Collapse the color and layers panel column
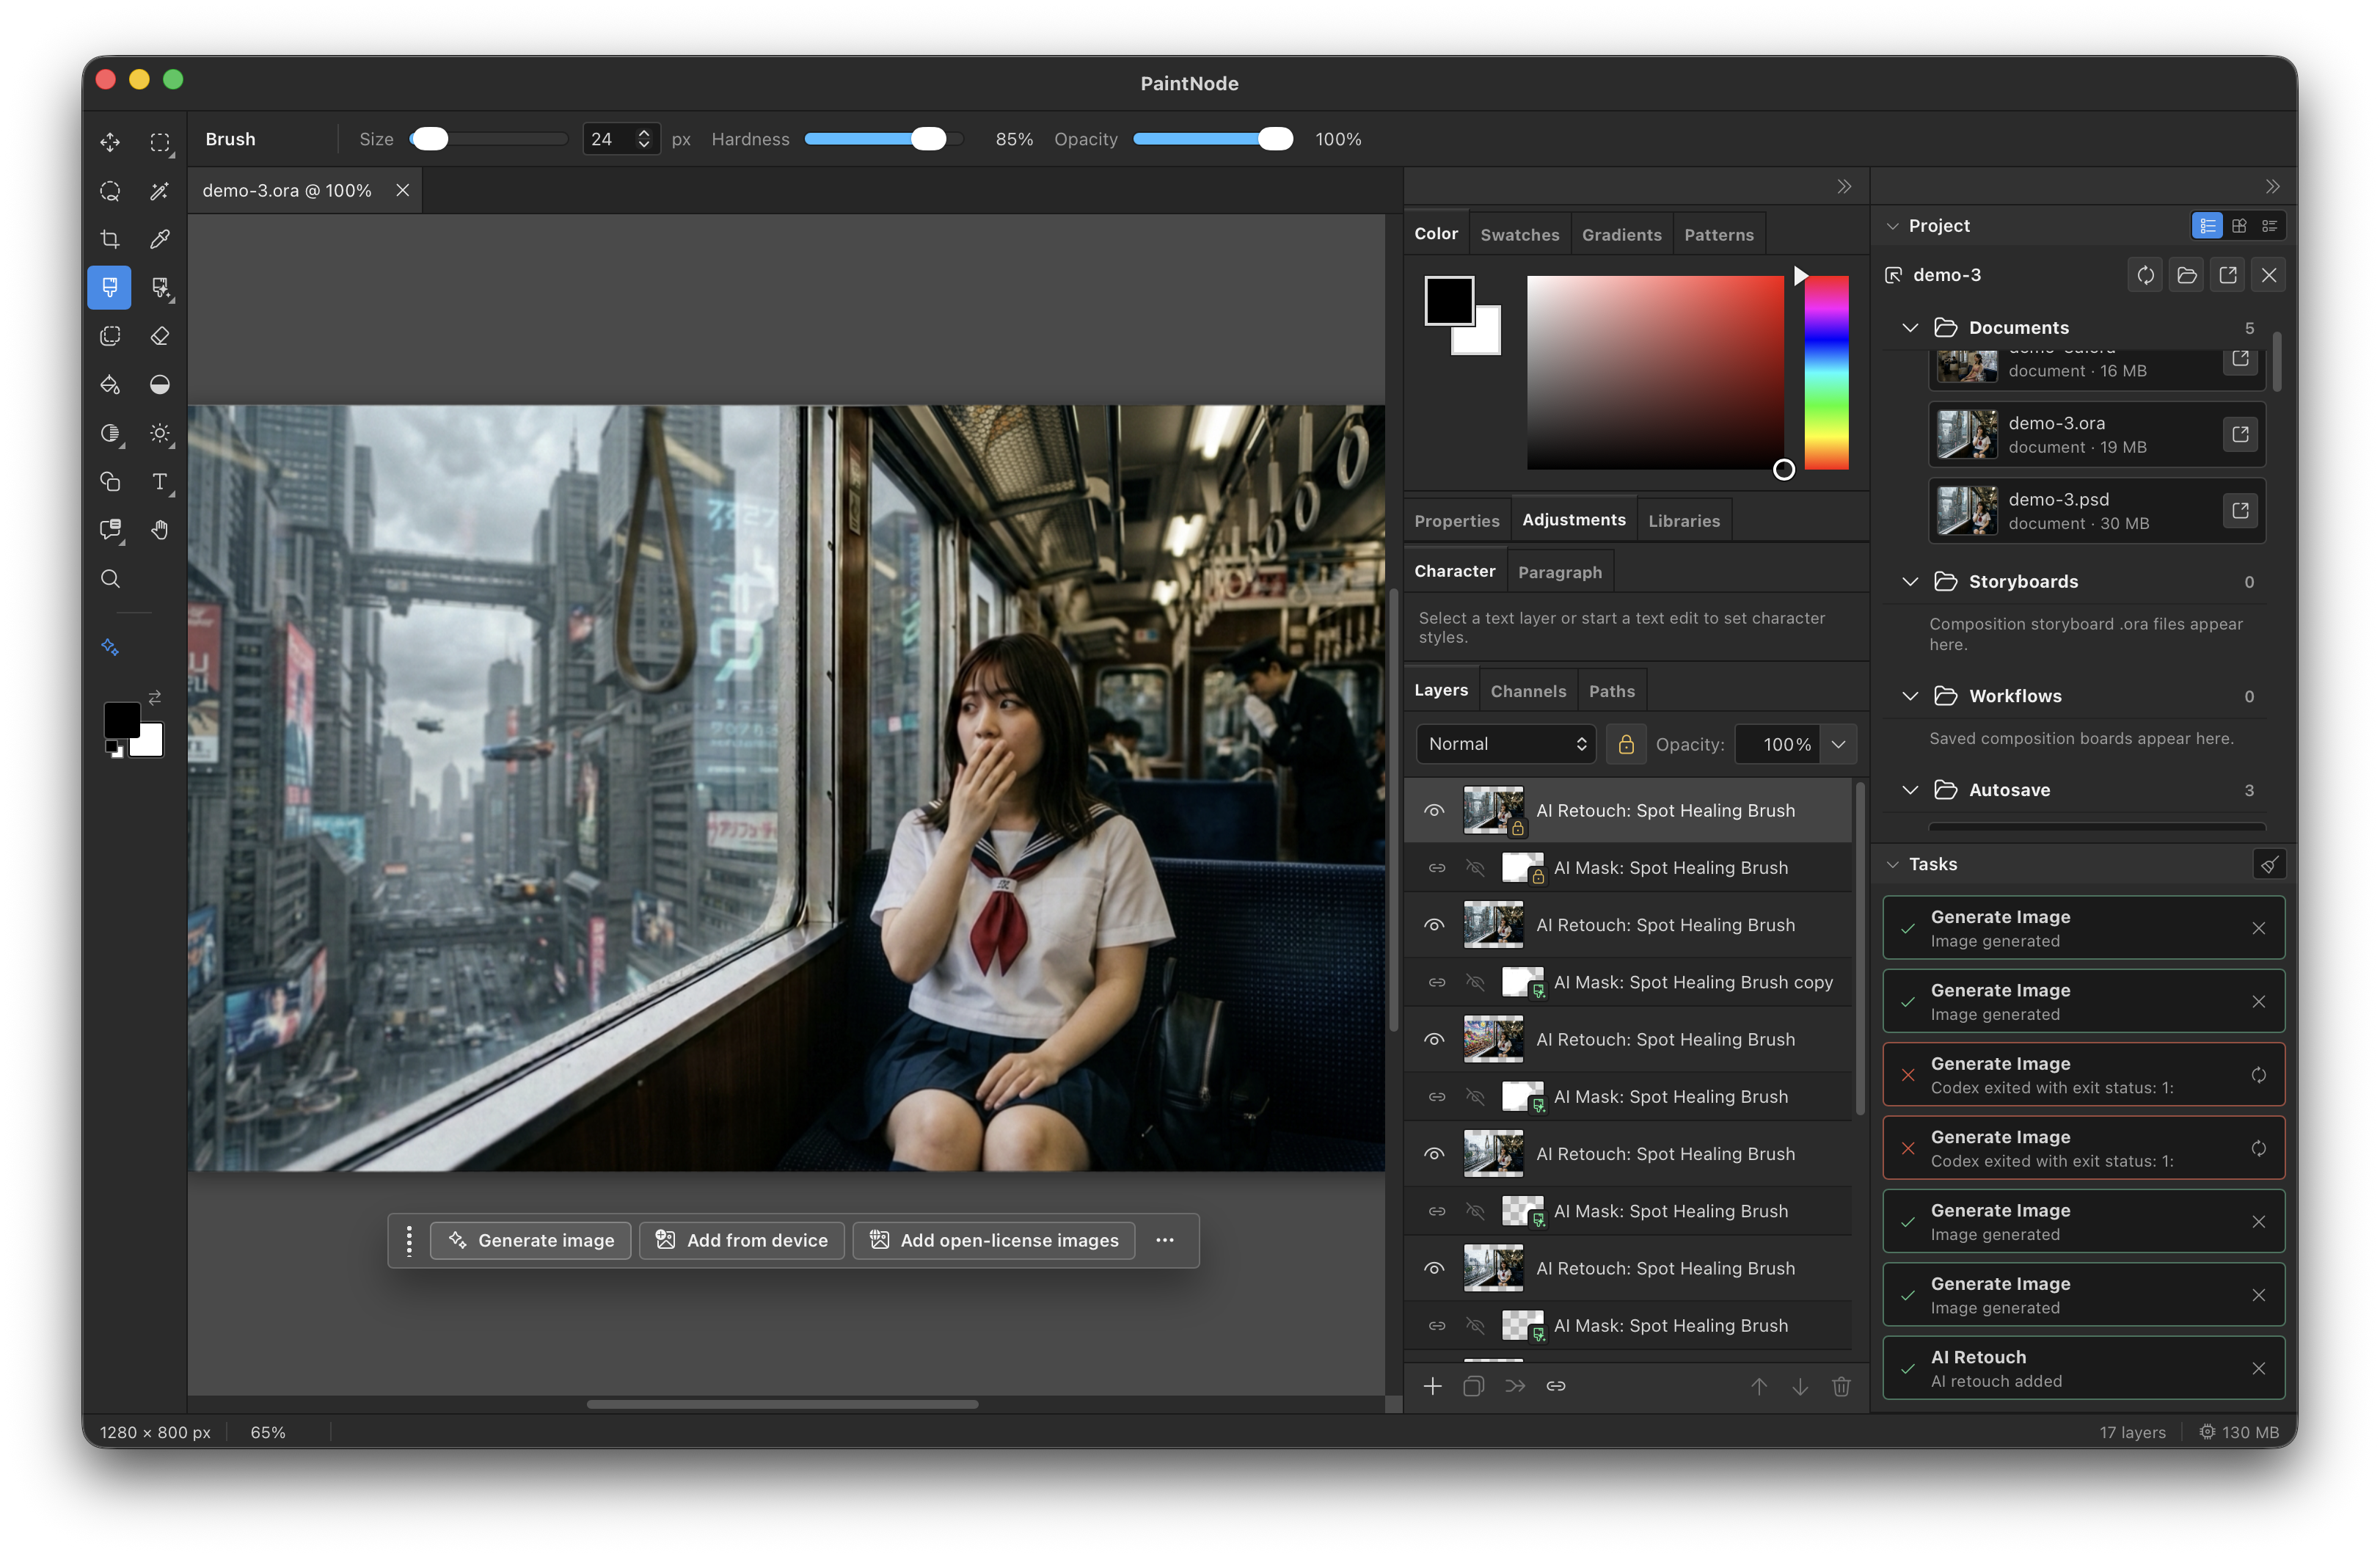 coord(1844,187)
